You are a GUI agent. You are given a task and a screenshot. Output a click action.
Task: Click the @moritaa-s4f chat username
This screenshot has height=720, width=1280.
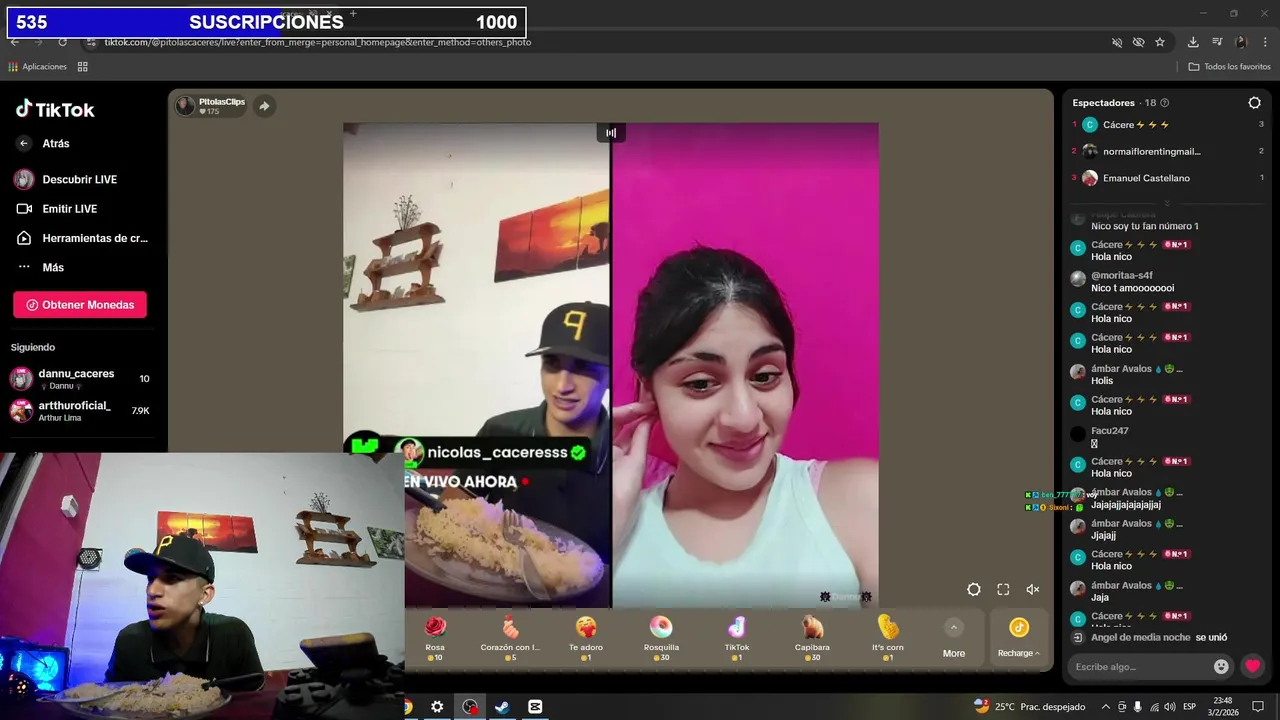point(1122,275)
